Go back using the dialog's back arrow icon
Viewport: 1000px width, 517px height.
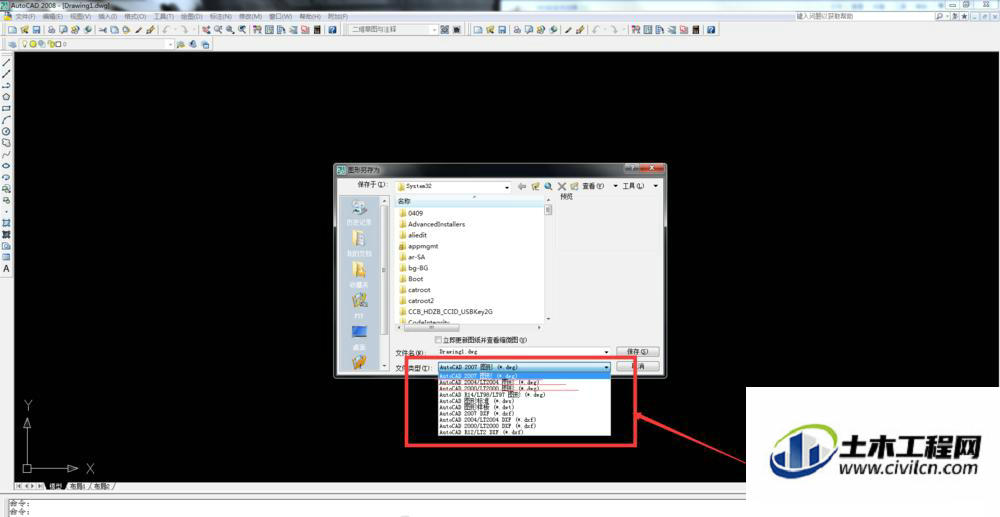pyautogui.click(x=521, y=186)
